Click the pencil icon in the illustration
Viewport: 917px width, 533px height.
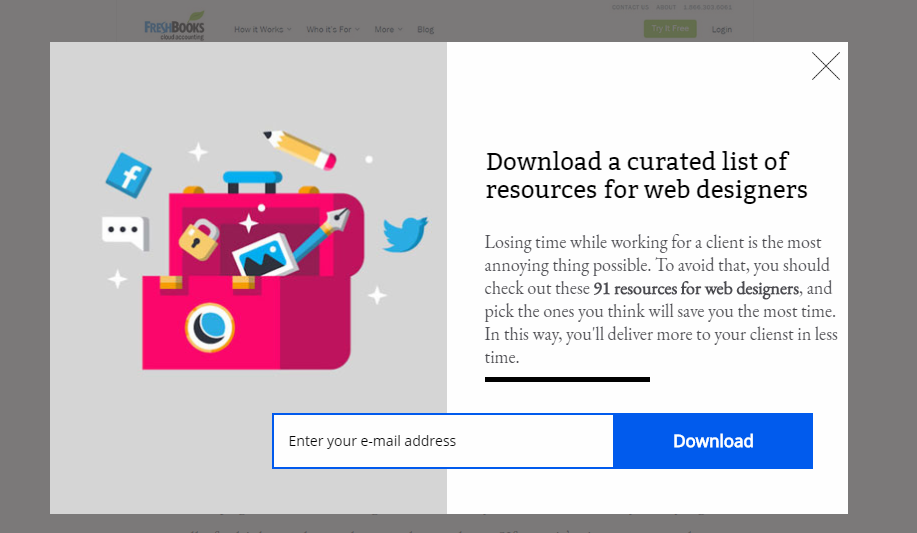[300, 150]
